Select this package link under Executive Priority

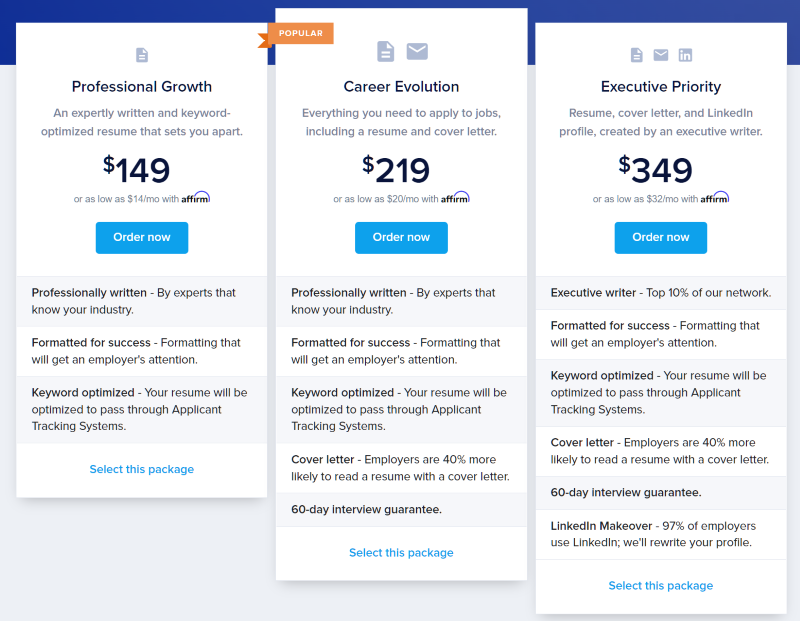pyautogui.click(x=661, y=586)
